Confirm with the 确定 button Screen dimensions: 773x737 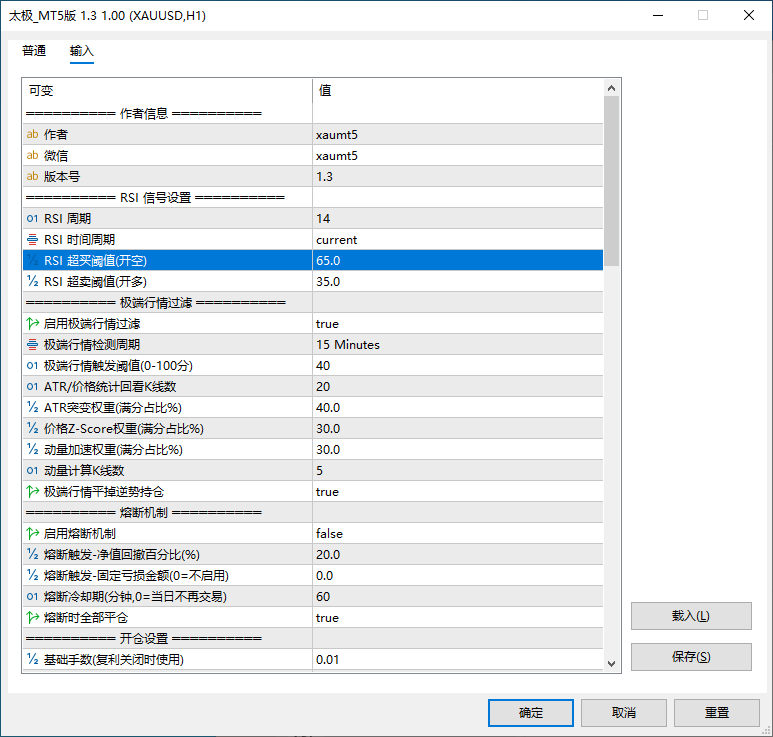tap(530, 712)
